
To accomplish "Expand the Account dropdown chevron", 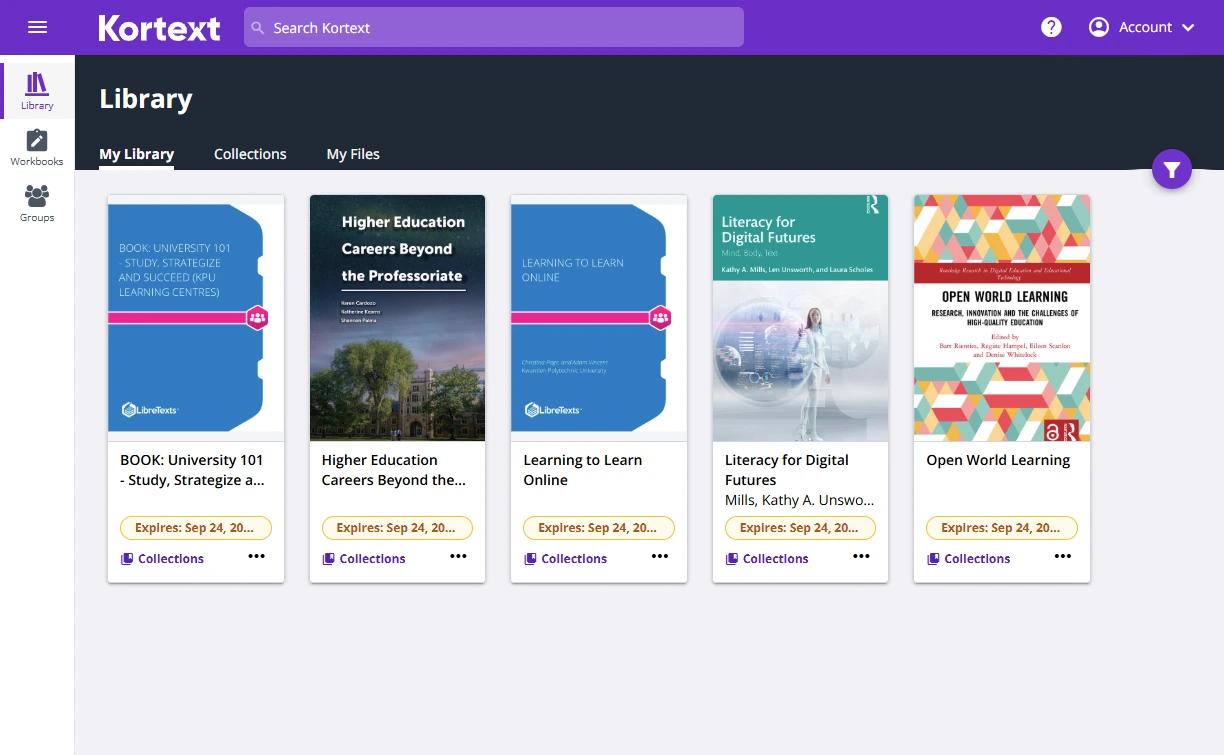I will 1188,28.
